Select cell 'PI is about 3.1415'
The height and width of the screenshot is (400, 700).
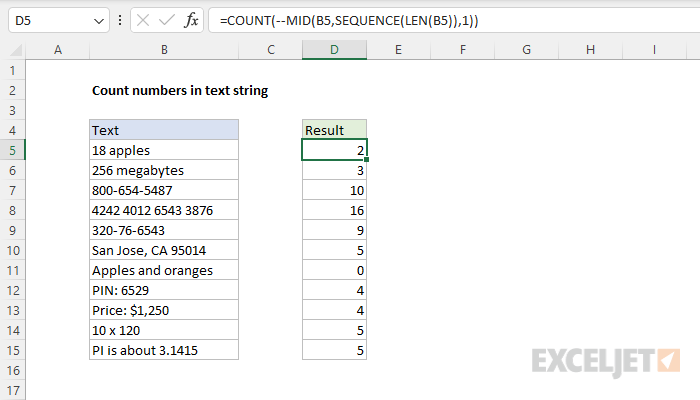[164, 350]
